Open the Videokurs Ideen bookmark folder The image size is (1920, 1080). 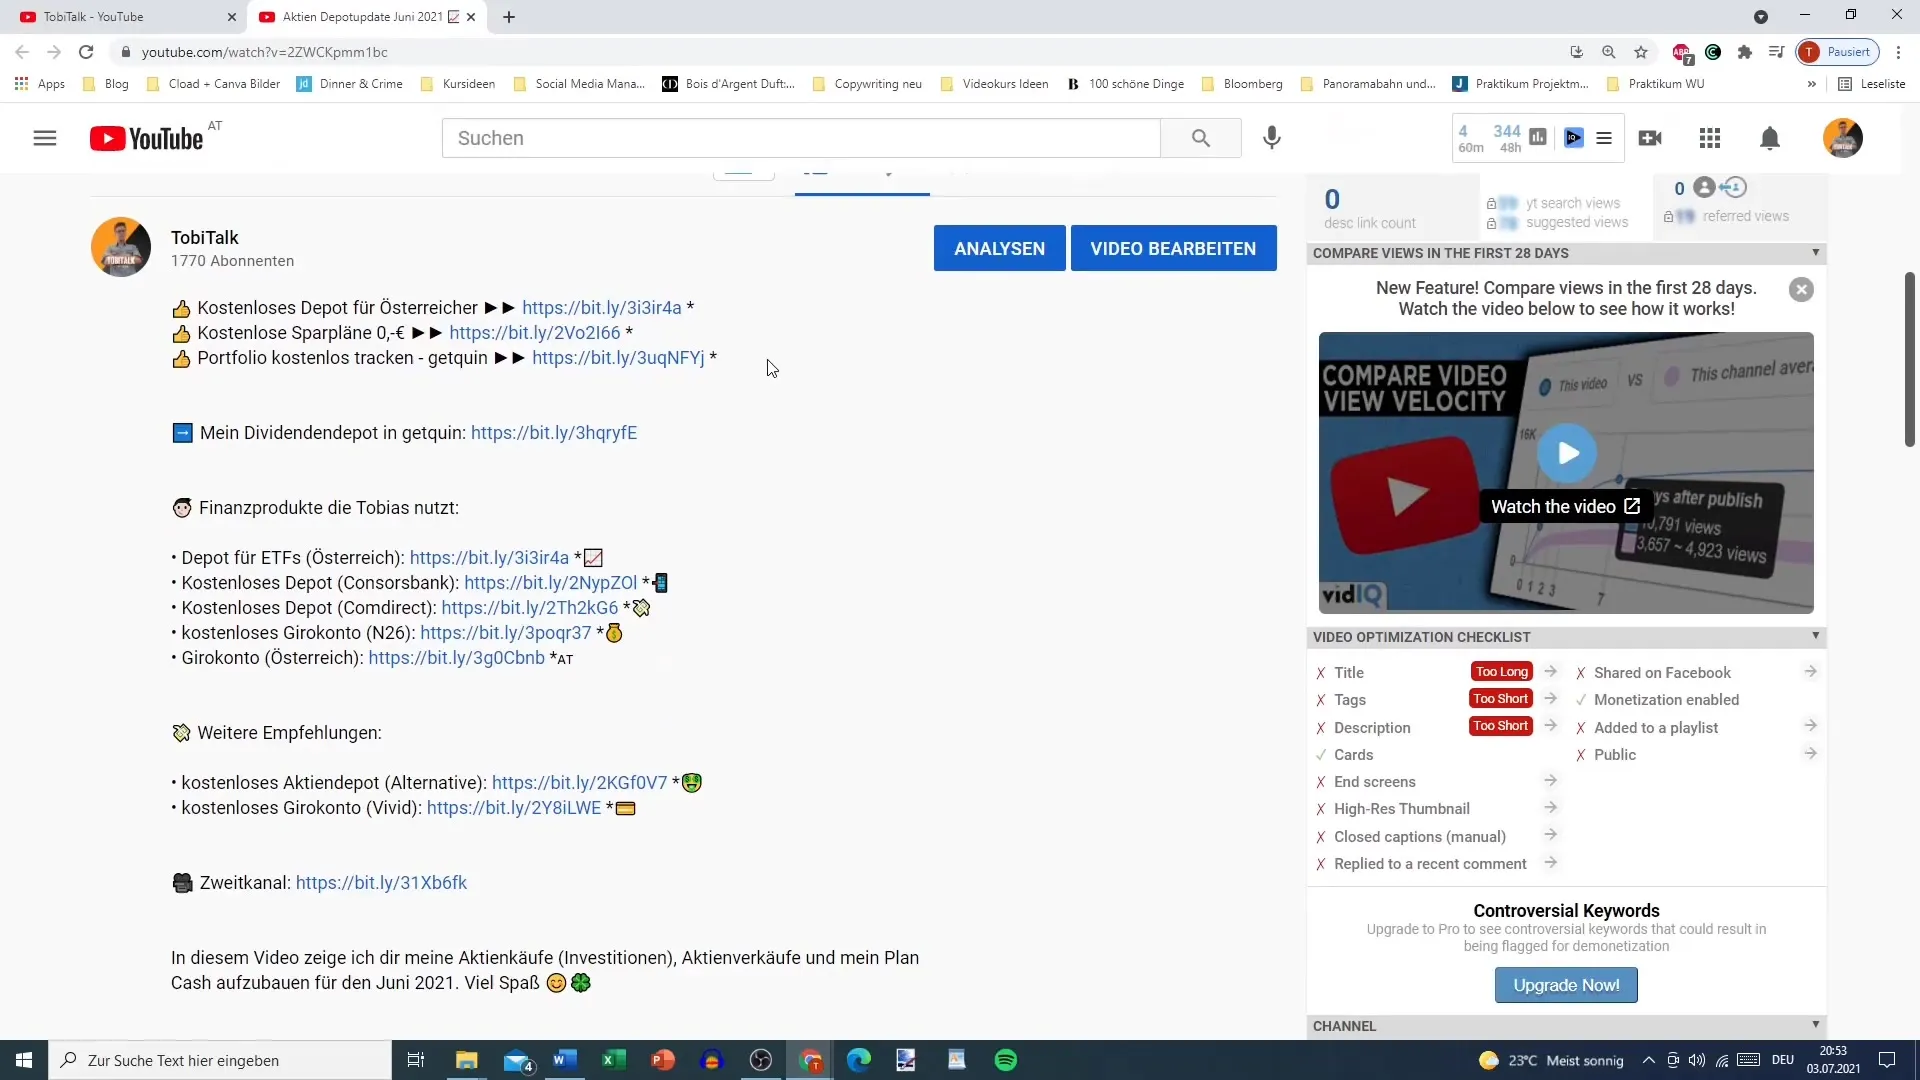coord(994,84)
